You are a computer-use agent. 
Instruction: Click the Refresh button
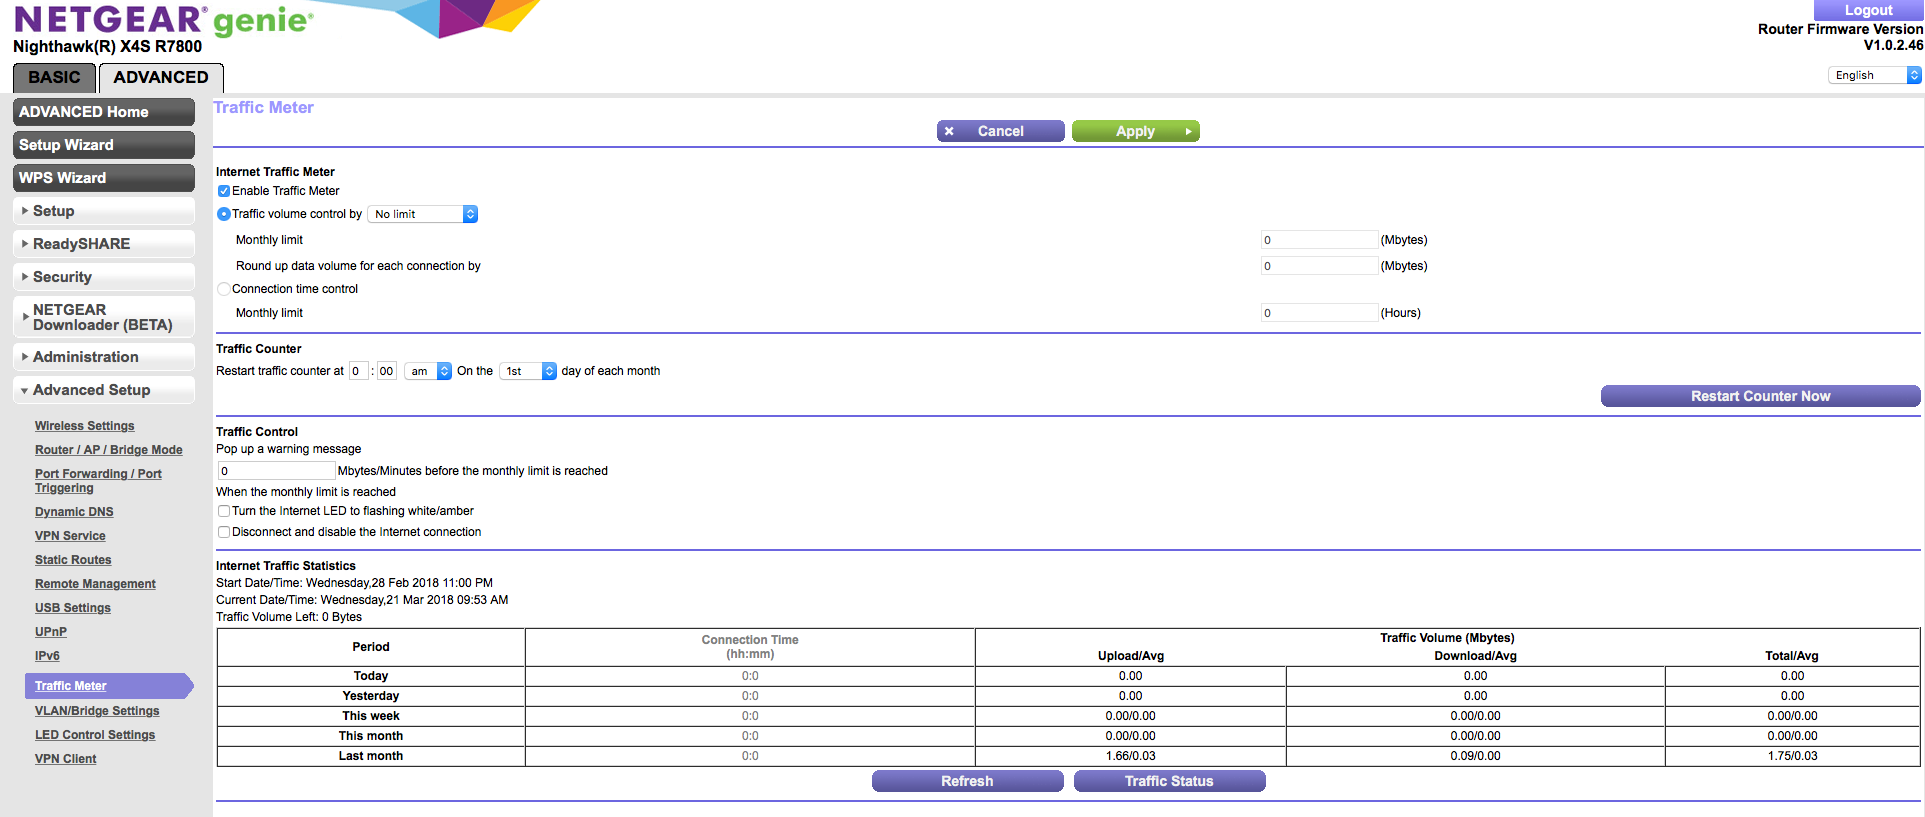(967, 781)
